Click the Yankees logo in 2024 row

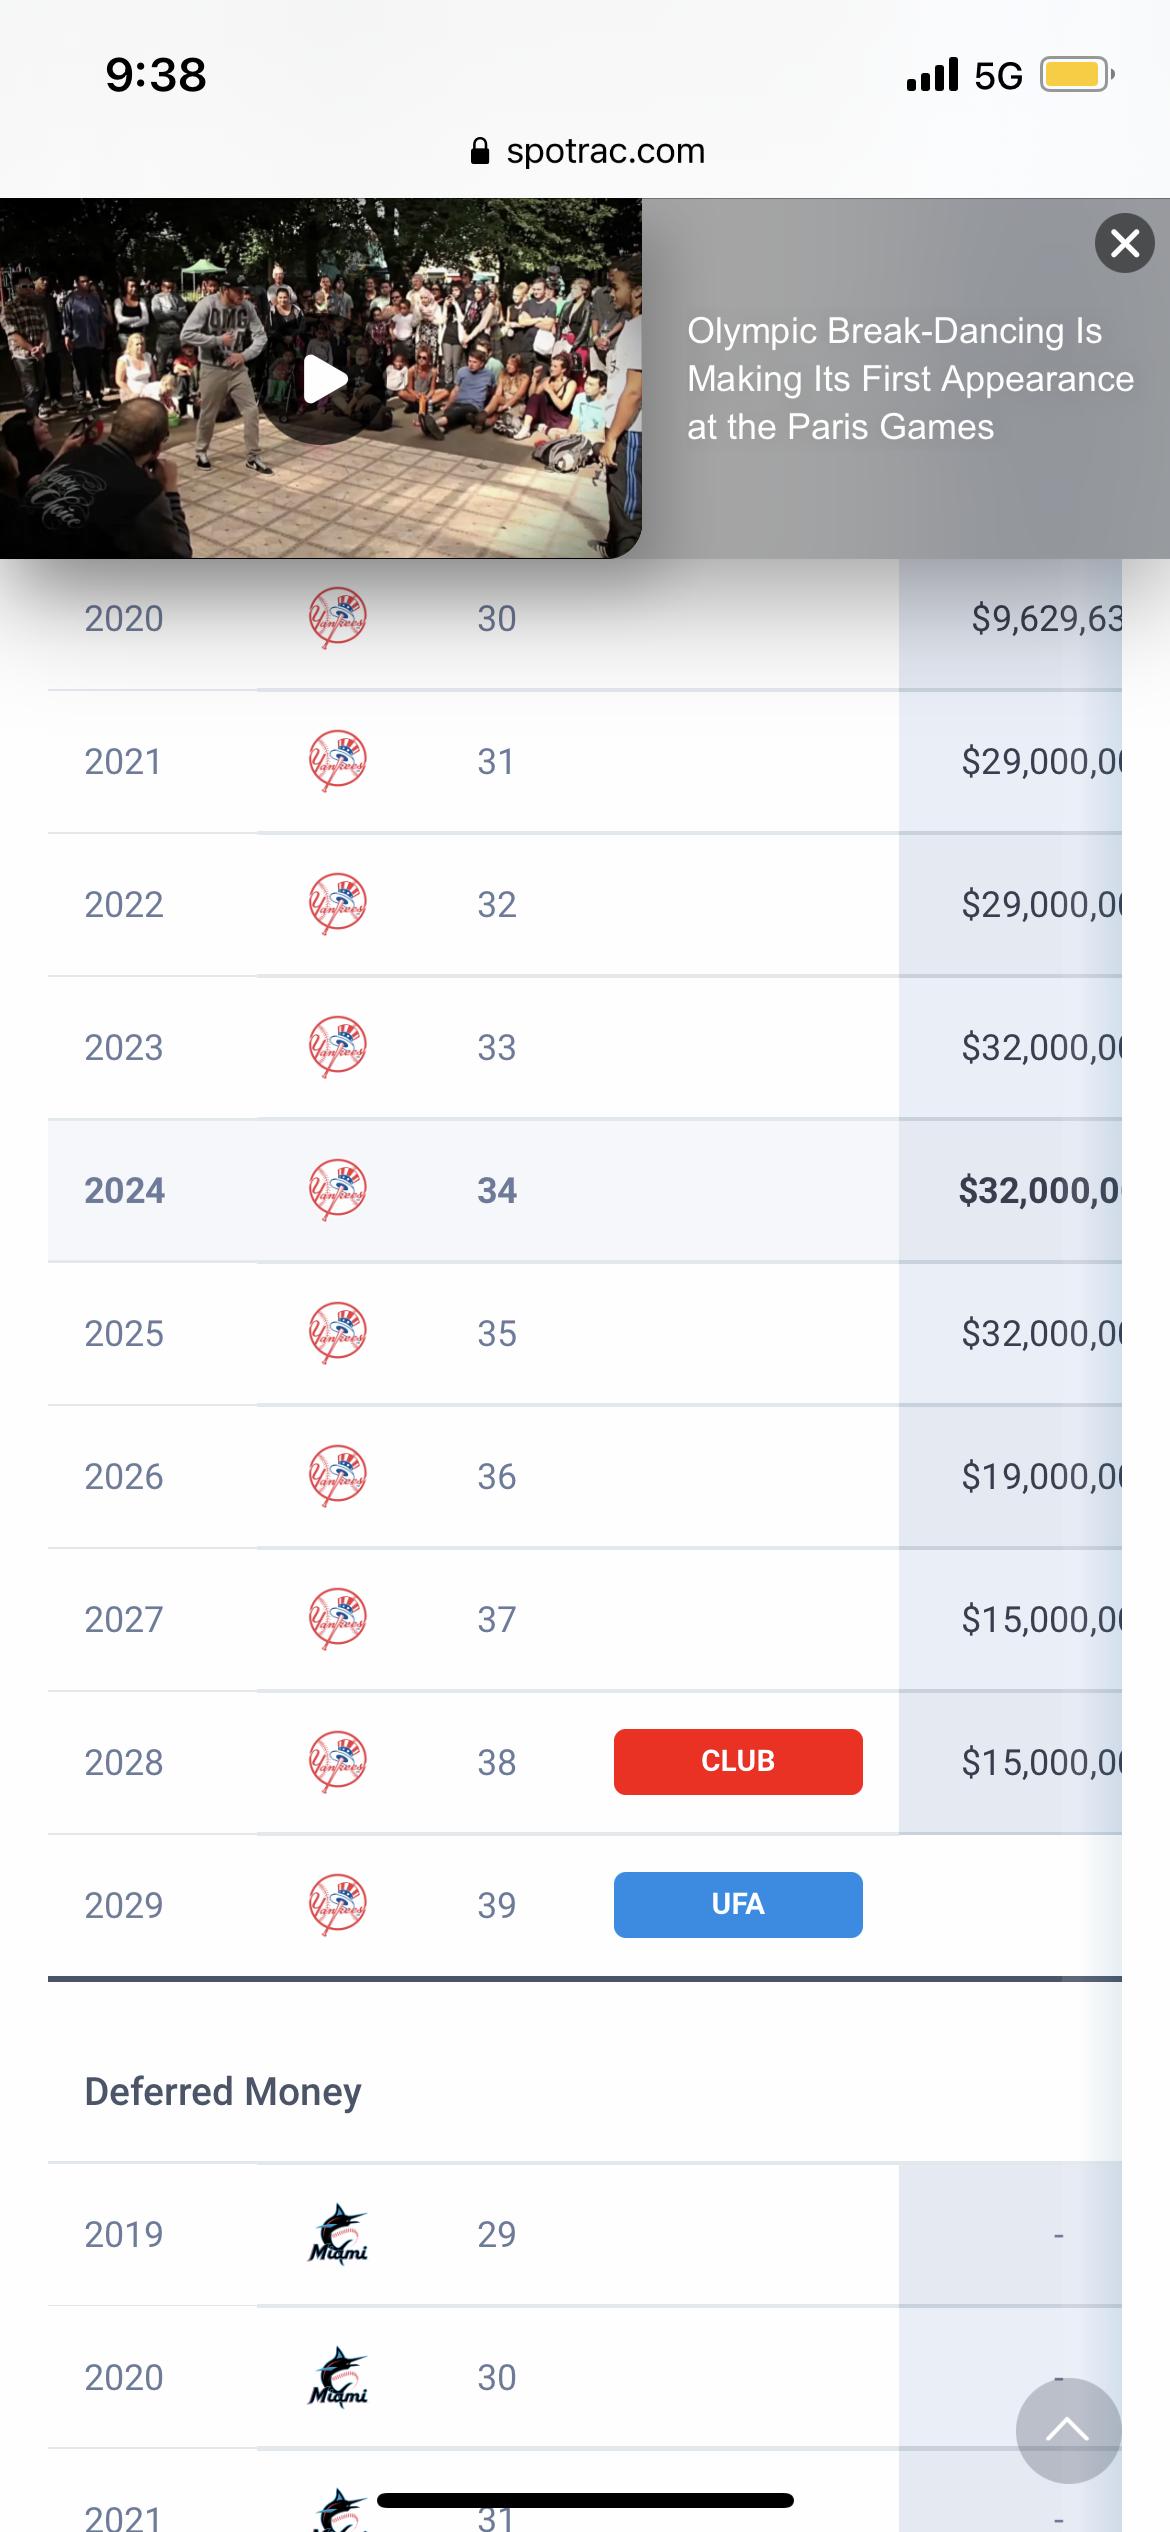coord(337,1190)
